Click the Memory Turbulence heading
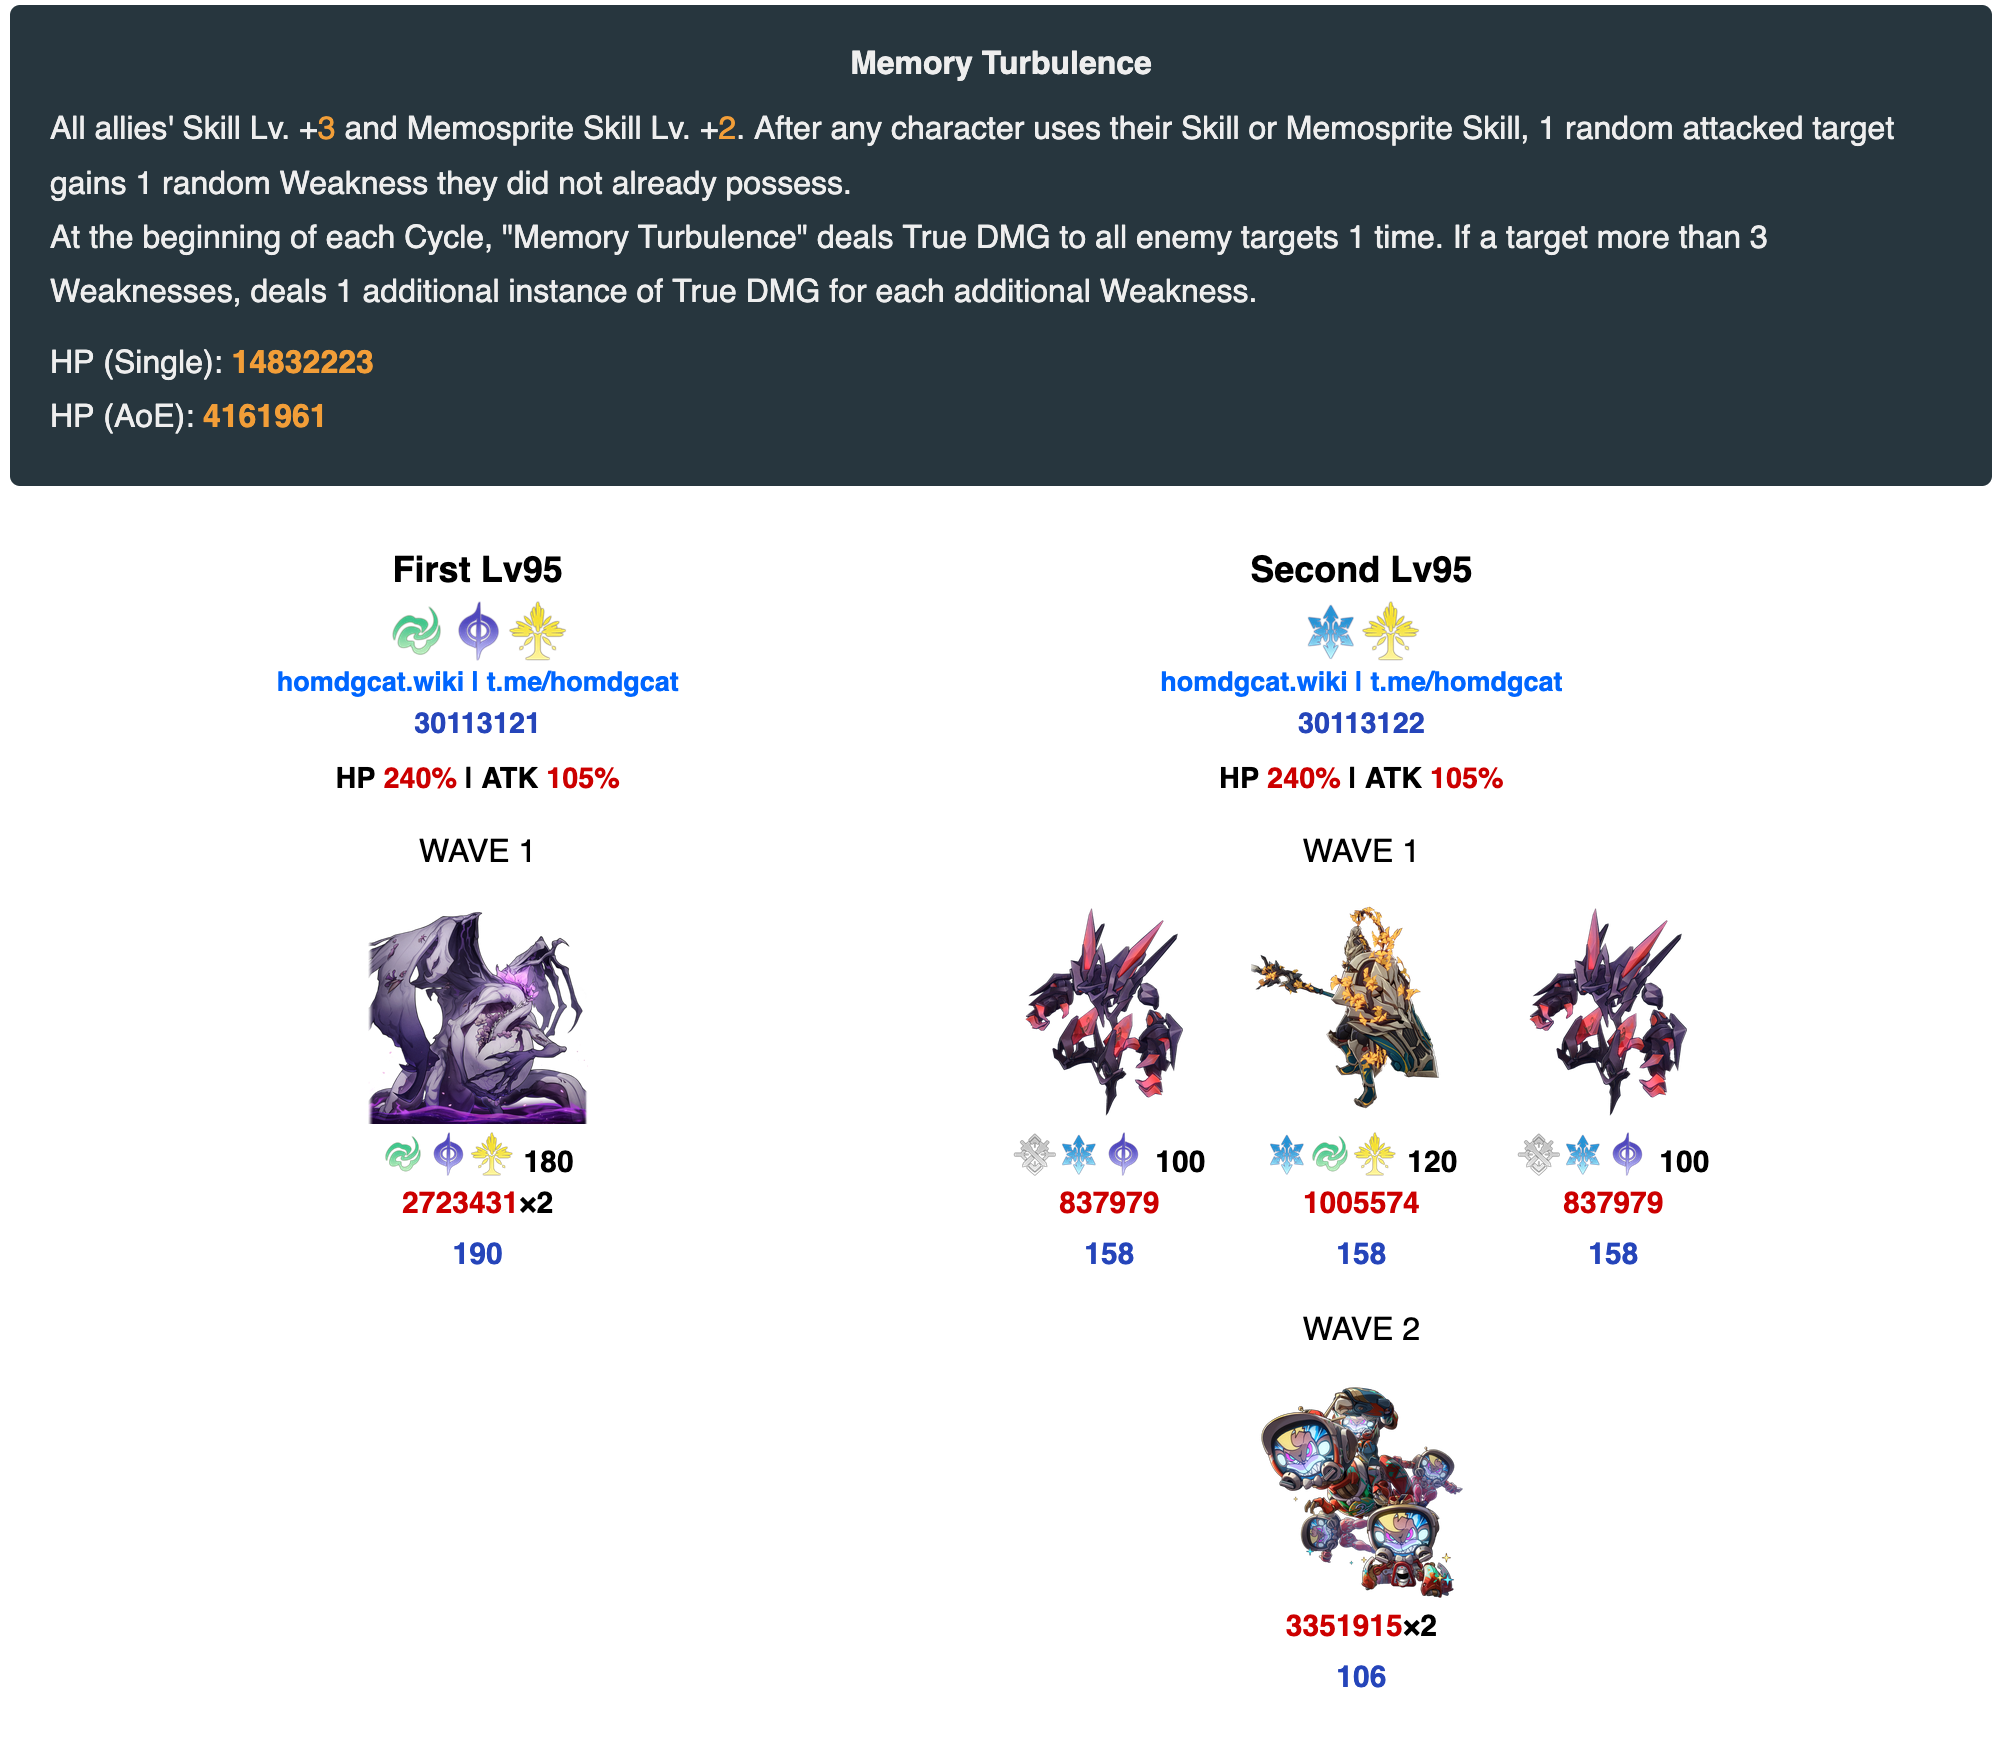Screen dimensions: 1996x1752 point(1001,63)
